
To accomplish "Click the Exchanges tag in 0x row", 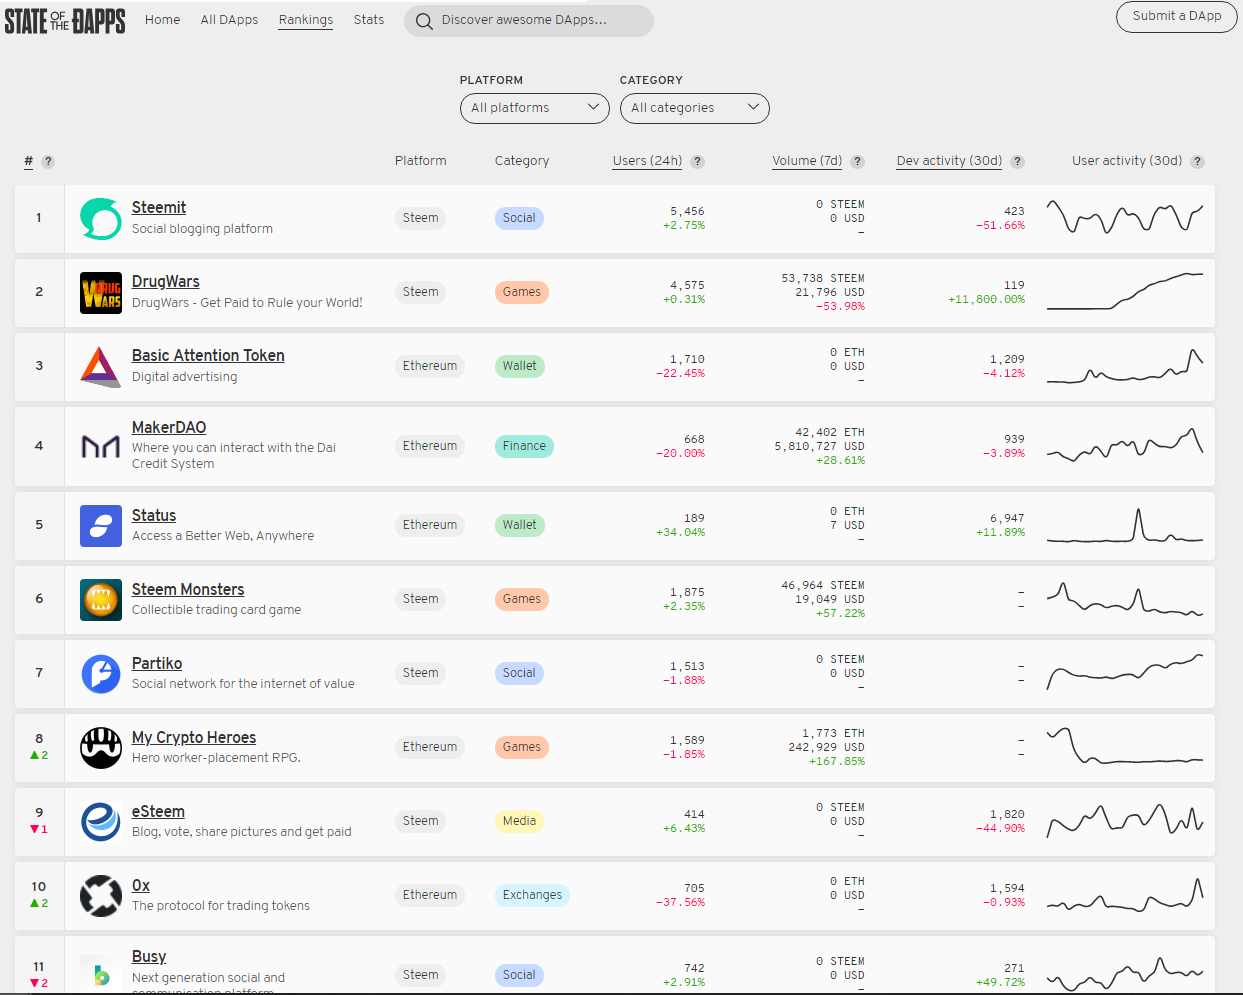I will [532, 895].
